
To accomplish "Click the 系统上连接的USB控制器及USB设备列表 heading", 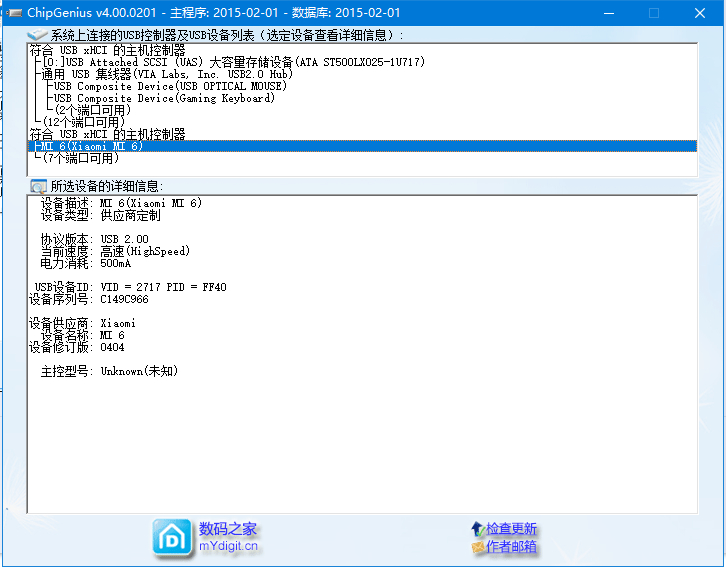I will coord(227,35).
